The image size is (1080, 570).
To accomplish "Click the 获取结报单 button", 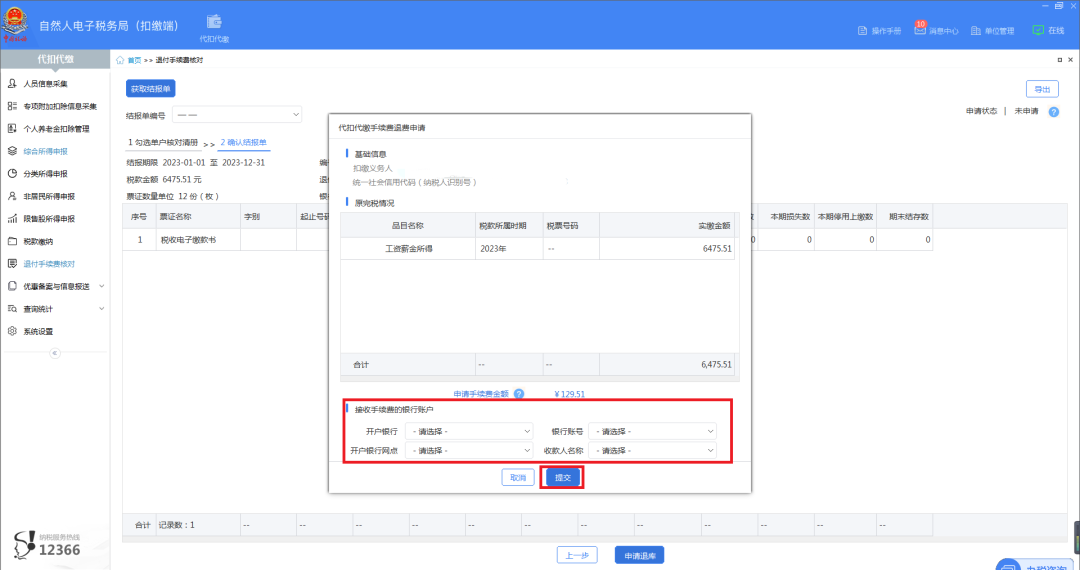I will pos(151,89).
